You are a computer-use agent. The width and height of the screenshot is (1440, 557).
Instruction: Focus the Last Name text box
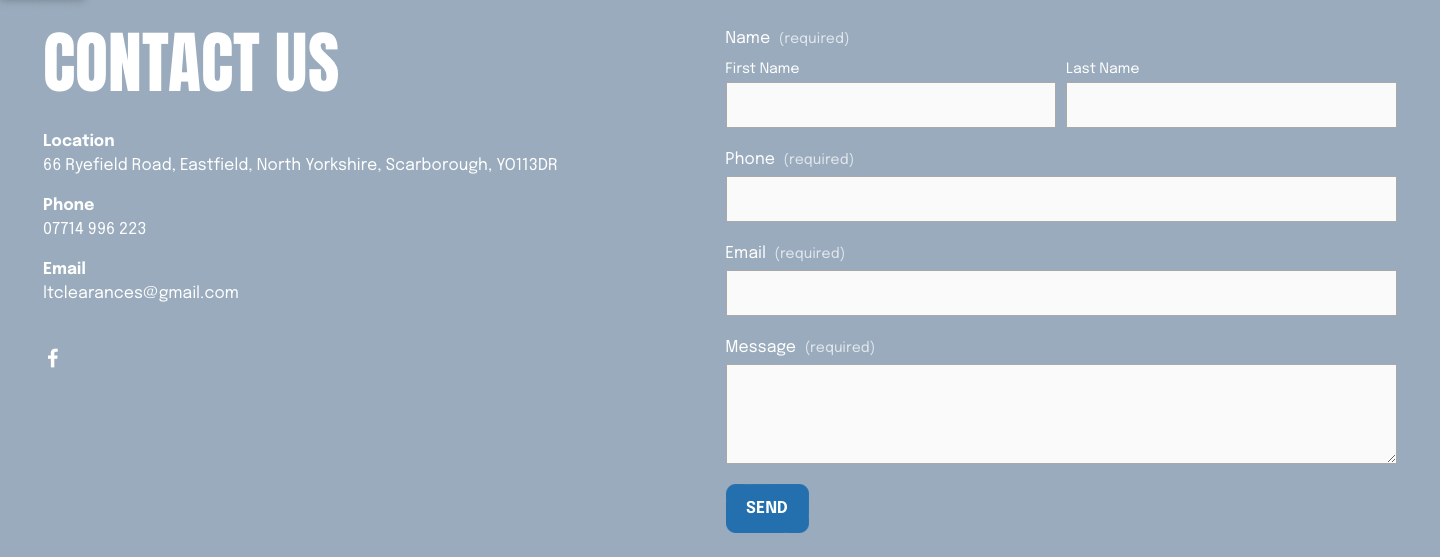click(1230, 105)
